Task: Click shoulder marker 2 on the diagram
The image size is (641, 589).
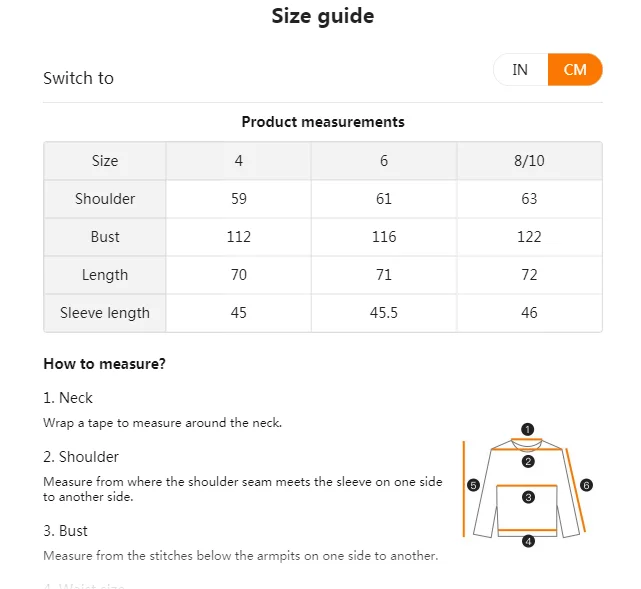Action: coord(528,461)
